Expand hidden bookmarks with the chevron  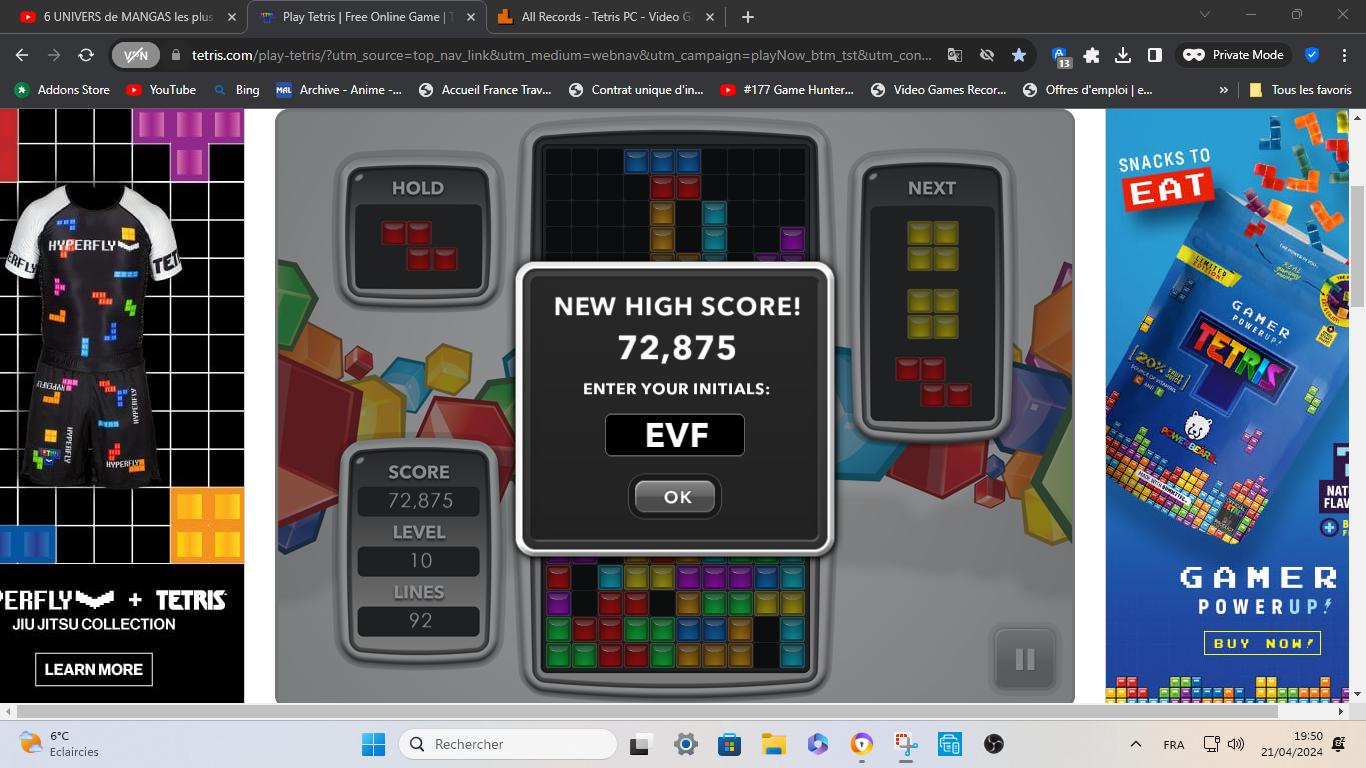click(x=1223, y=90)
